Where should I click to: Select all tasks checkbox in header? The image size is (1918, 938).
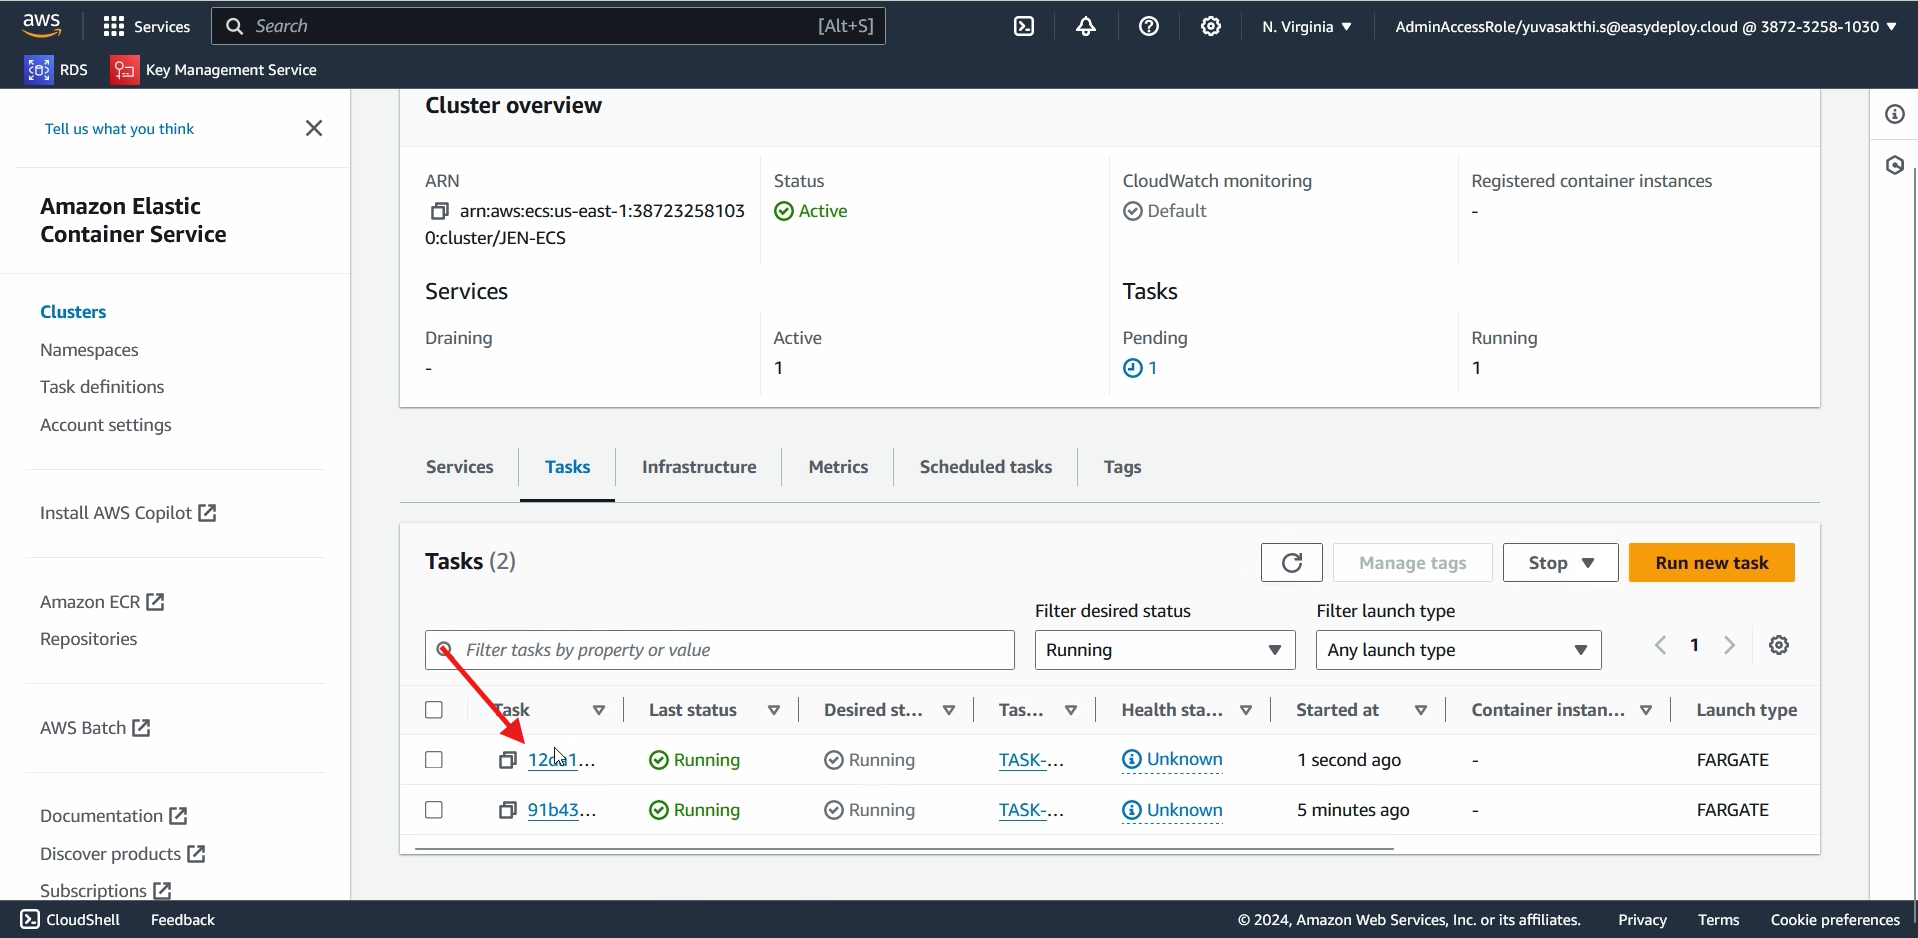tap(434, 710)
